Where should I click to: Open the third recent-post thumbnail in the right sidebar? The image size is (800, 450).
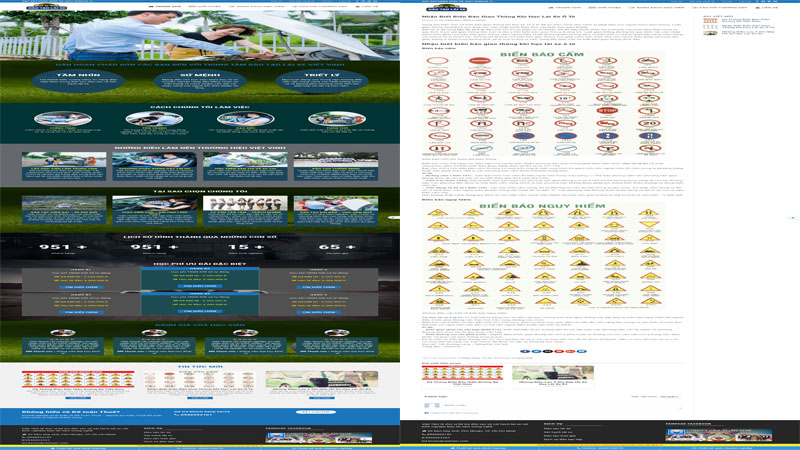coord(710,33)
